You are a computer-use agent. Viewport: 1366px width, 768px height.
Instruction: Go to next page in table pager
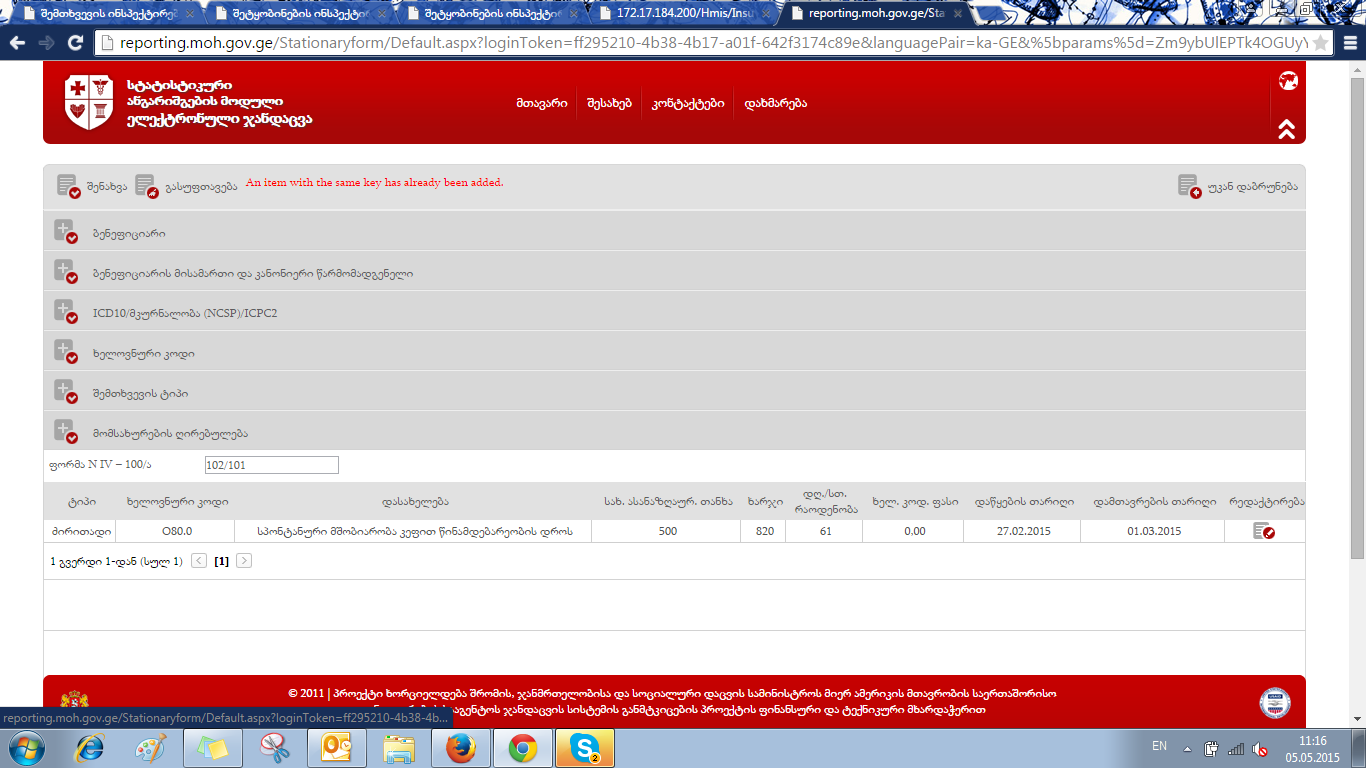point(244,561)
